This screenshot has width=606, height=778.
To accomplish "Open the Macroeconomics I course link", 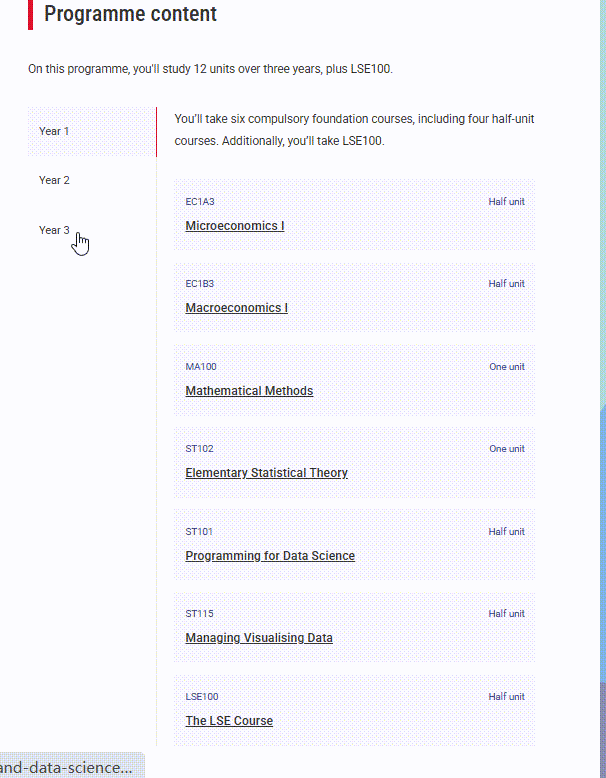I will coord(236,308).
